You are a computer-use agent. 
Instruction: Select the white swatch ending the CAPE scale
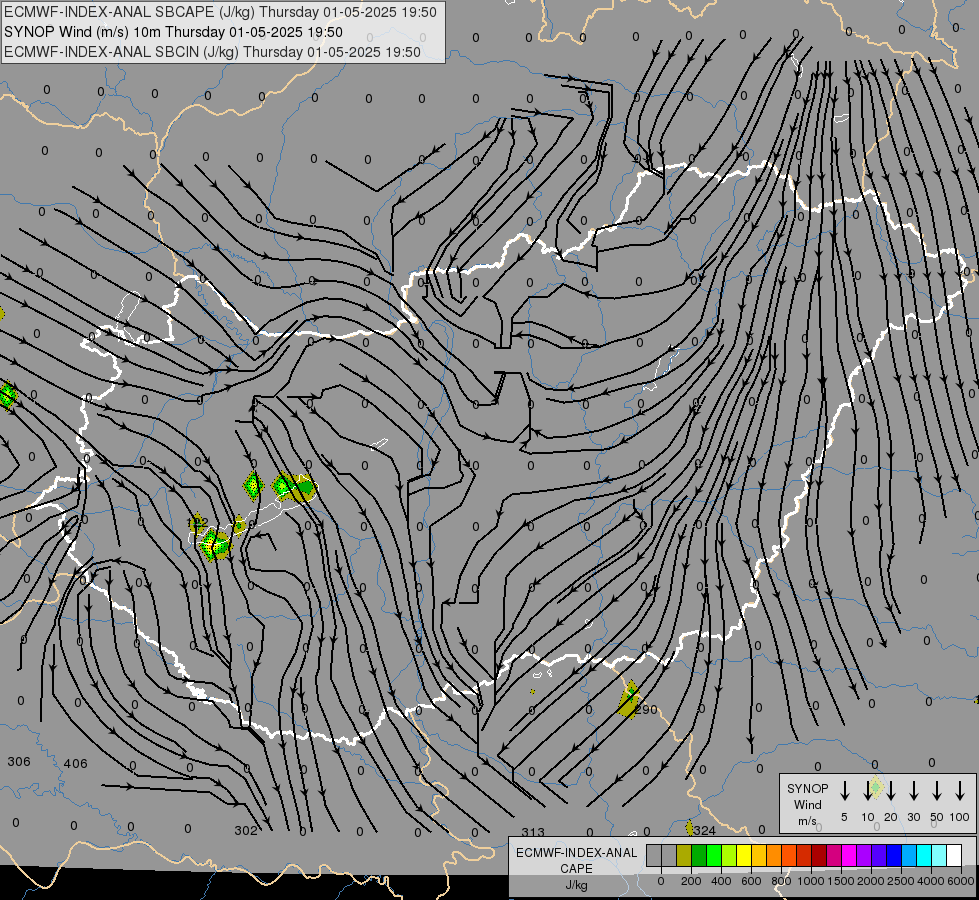pyautogui.click(x=953, y=856)
